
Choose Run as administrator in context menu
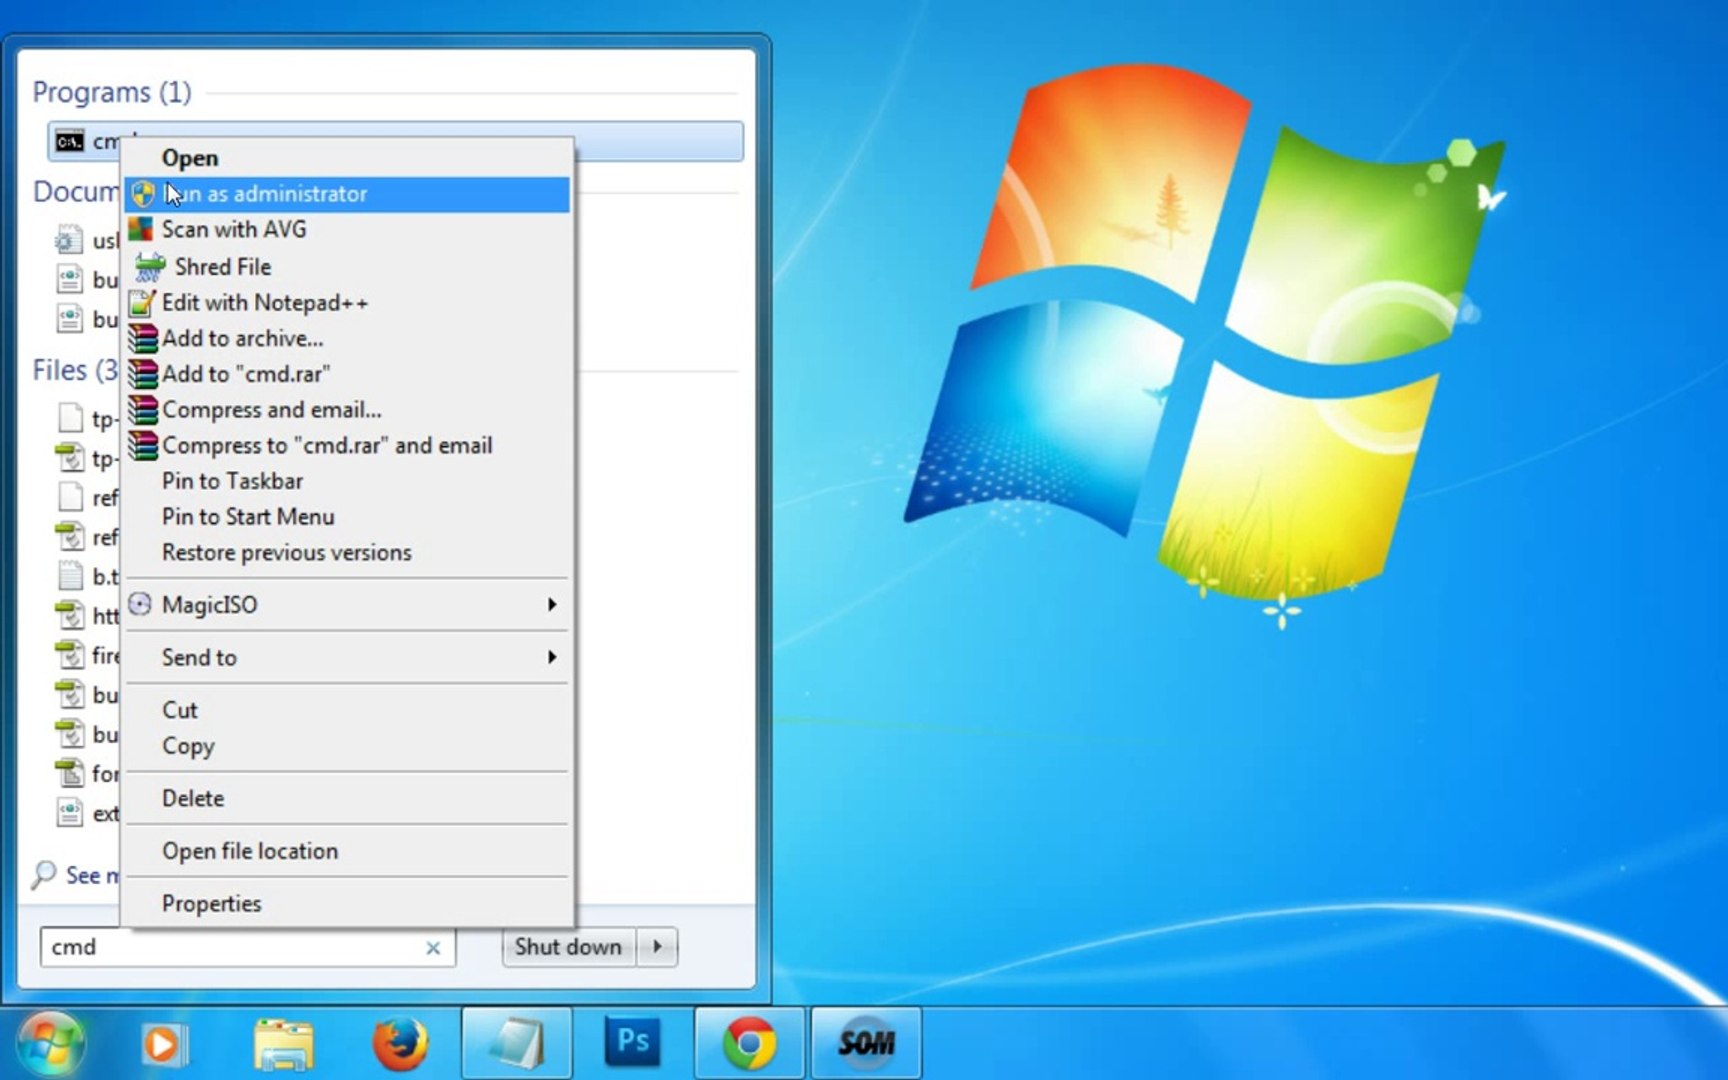[347, 194]
